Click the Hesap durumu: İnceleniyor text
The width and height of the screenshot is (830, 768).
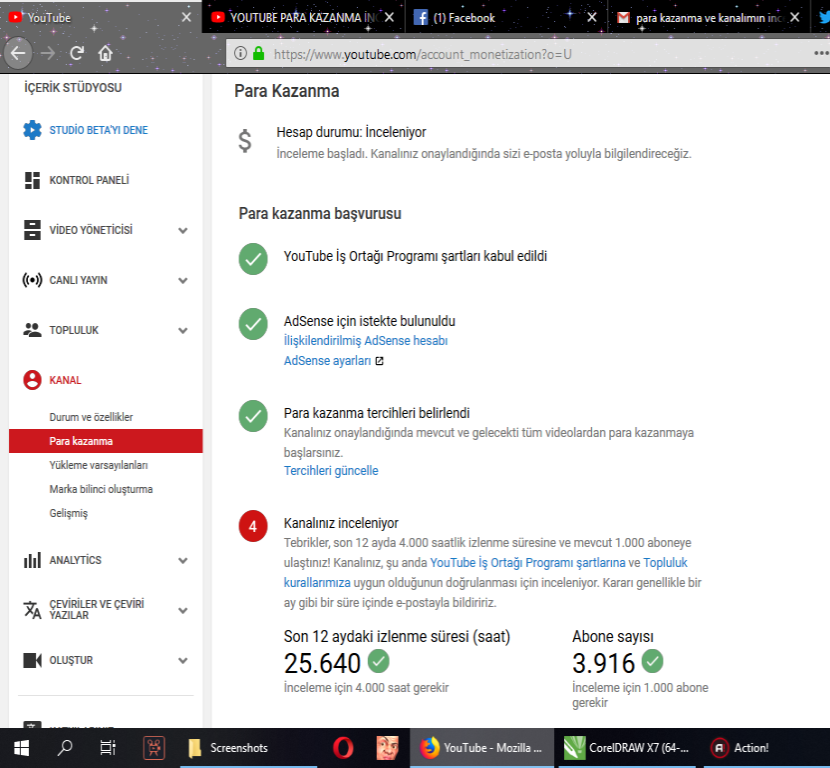(351, 132)
